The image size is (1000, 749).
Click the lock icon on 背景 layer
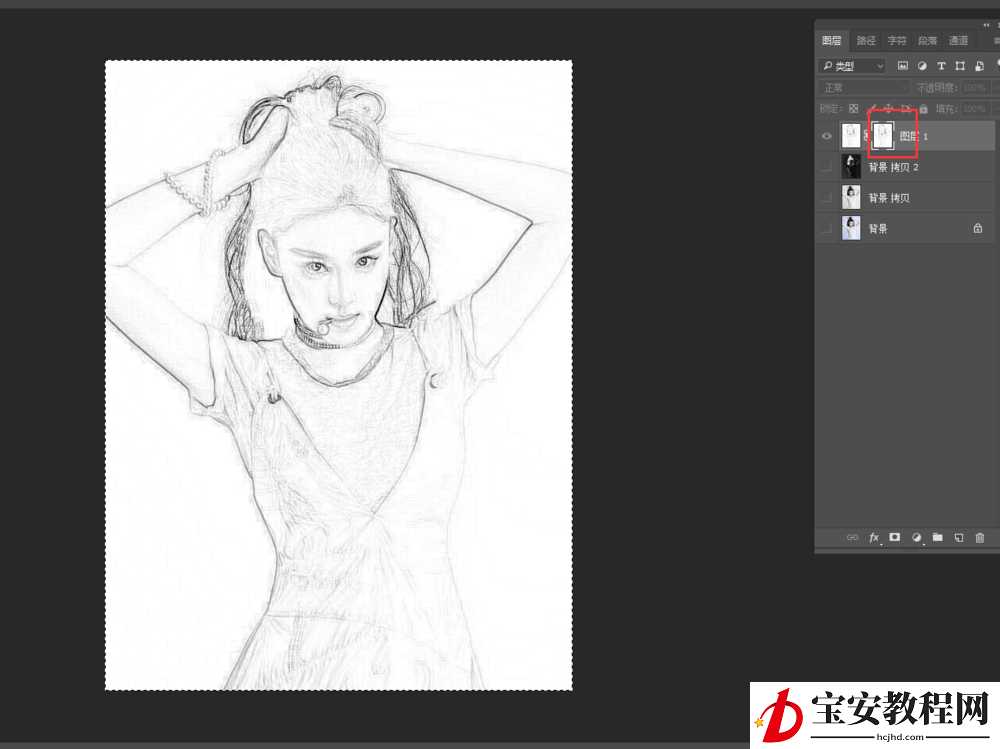click(978, 228)
